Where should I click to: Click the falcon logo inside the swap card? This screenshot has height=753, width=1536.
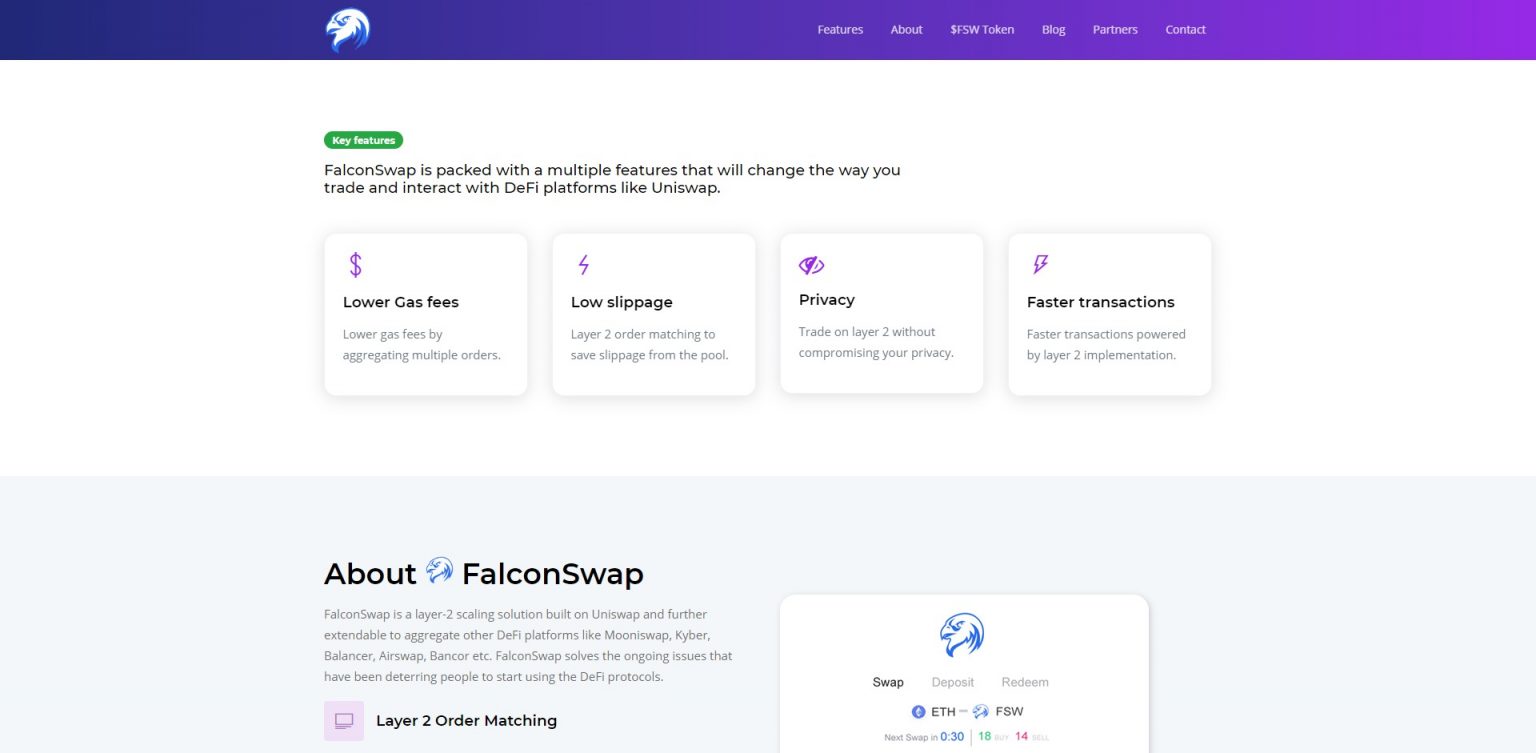click(x=963, y=634)
